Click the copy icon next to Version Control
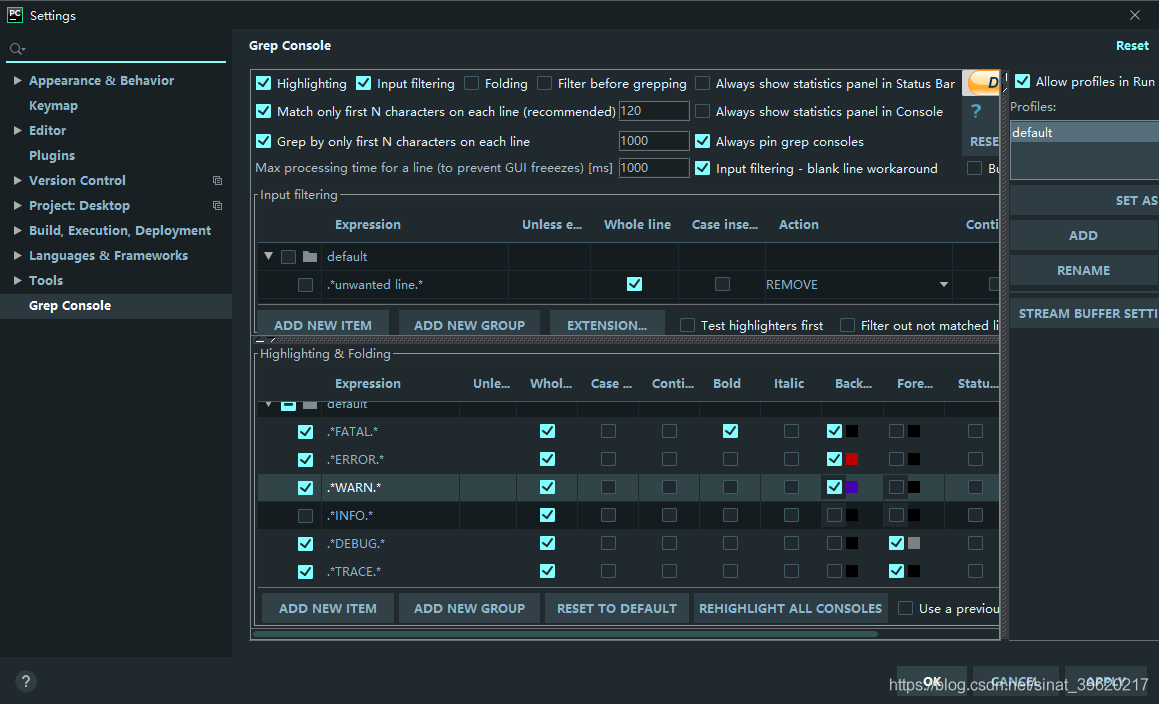 coord(217,180)
